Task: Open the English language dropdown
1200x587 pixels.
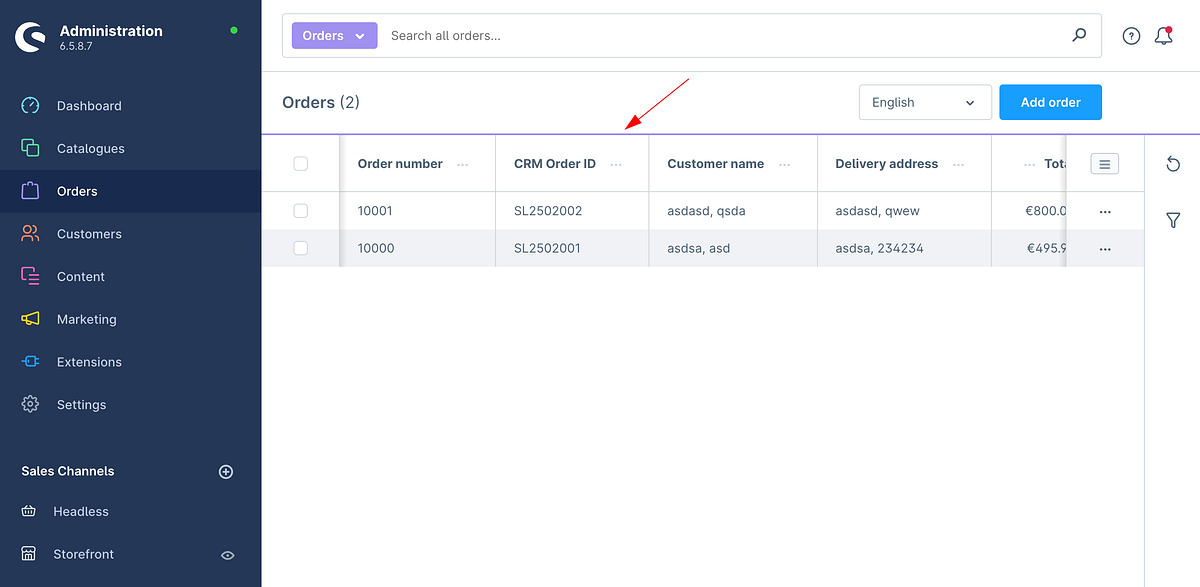Action: coord(924,102)
